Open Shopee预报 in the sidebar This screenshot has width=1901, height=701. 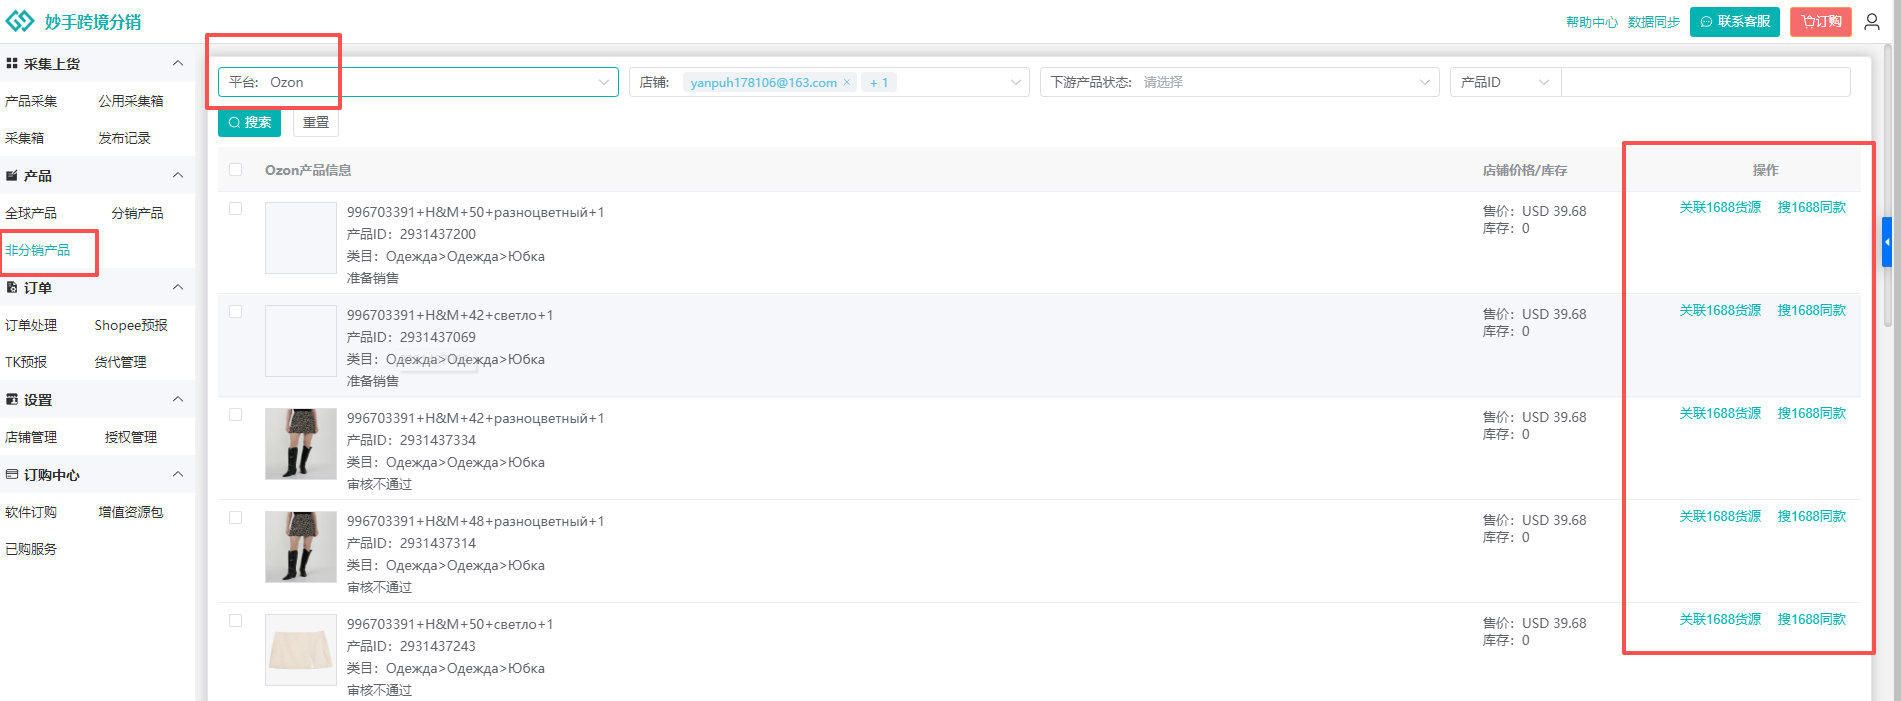click(131, 325)
